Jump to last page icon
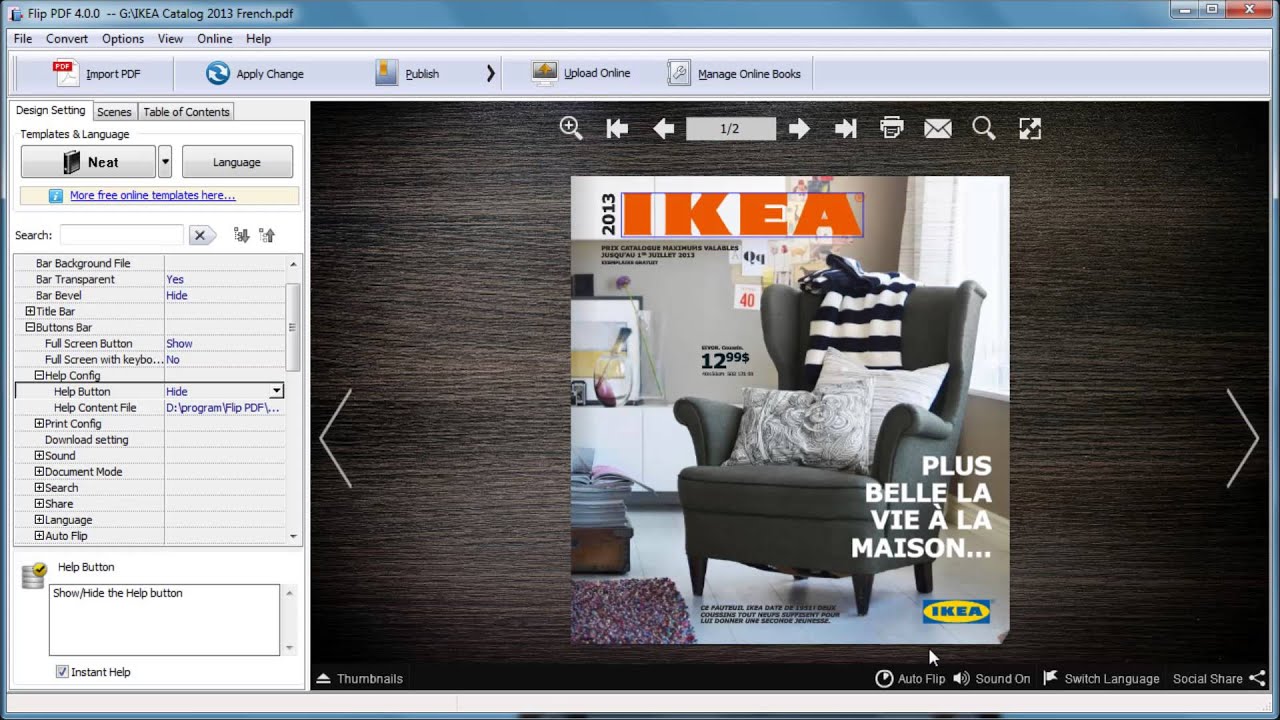The width and height of the screenshot is (1280, 720). [845, 128]
